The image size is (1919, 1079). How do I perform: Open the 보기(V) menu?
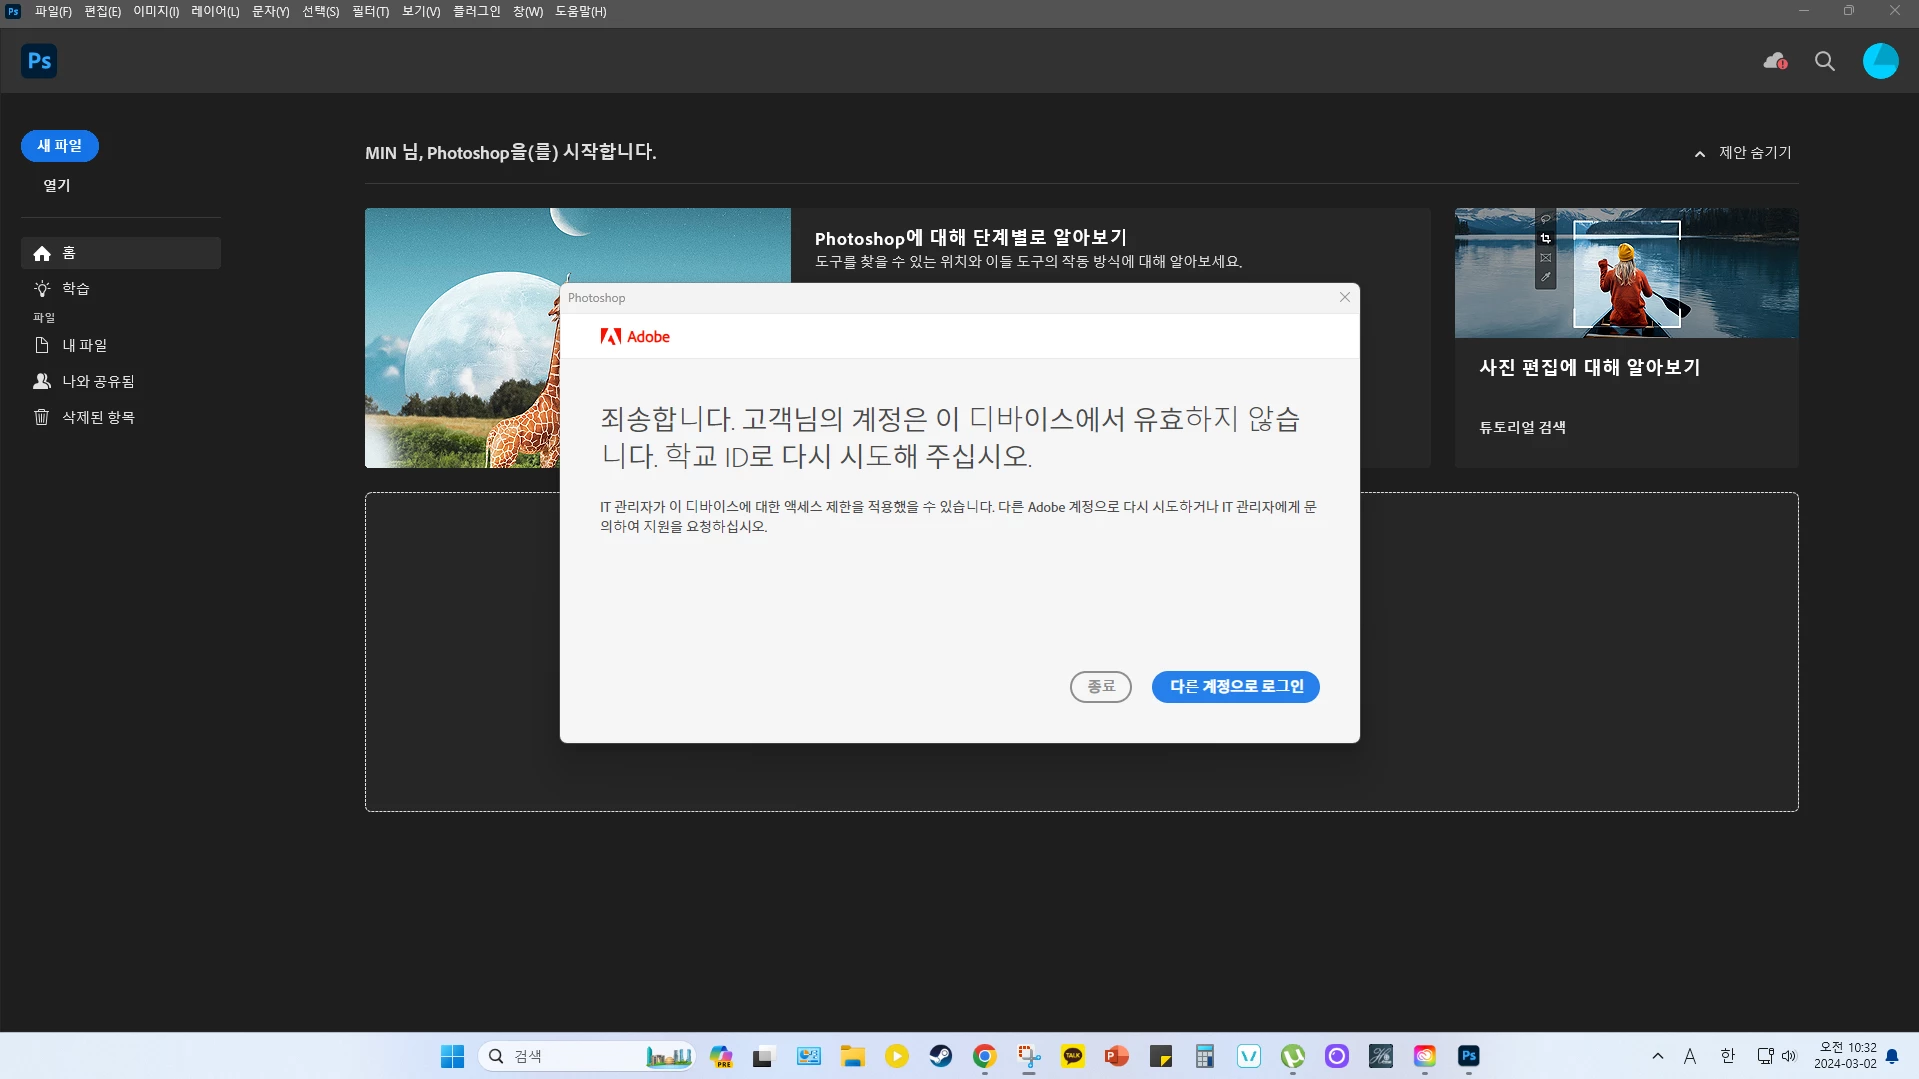coord(421,12)
